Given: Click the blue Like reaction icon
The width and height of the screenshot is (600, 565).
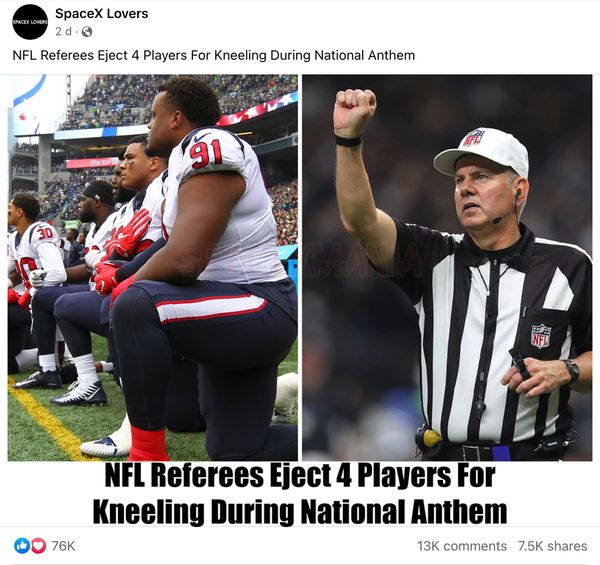Looking at the screenshot, I should point(21,545).
